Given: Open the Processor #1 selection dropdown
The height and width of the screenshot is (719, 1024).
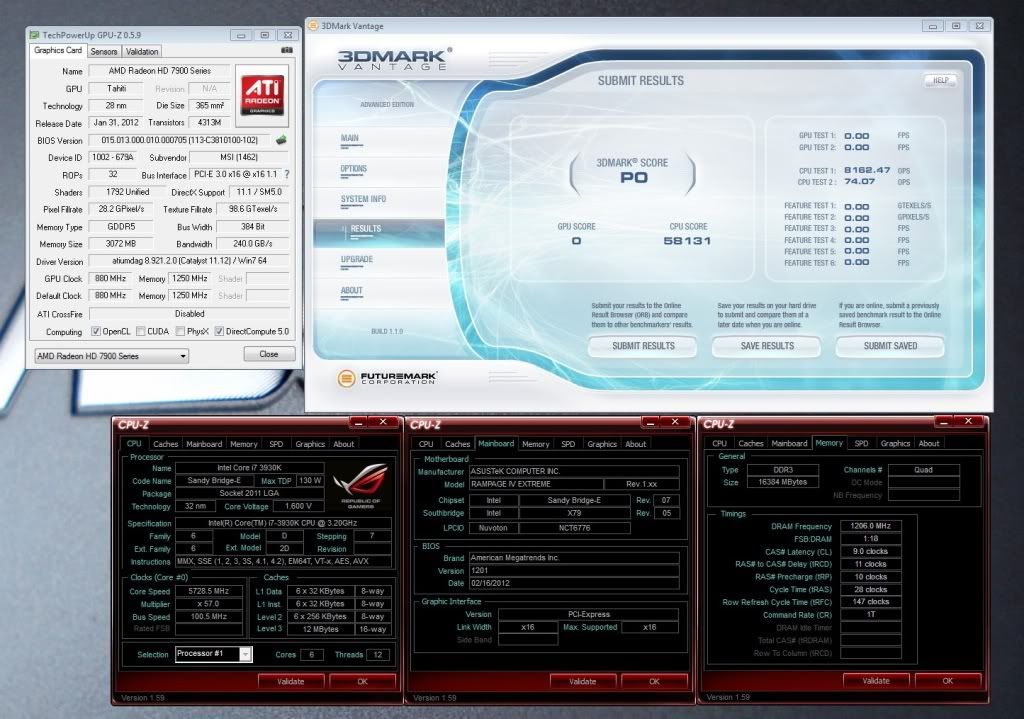Looking at the screenshot, I should coord(214,654).
